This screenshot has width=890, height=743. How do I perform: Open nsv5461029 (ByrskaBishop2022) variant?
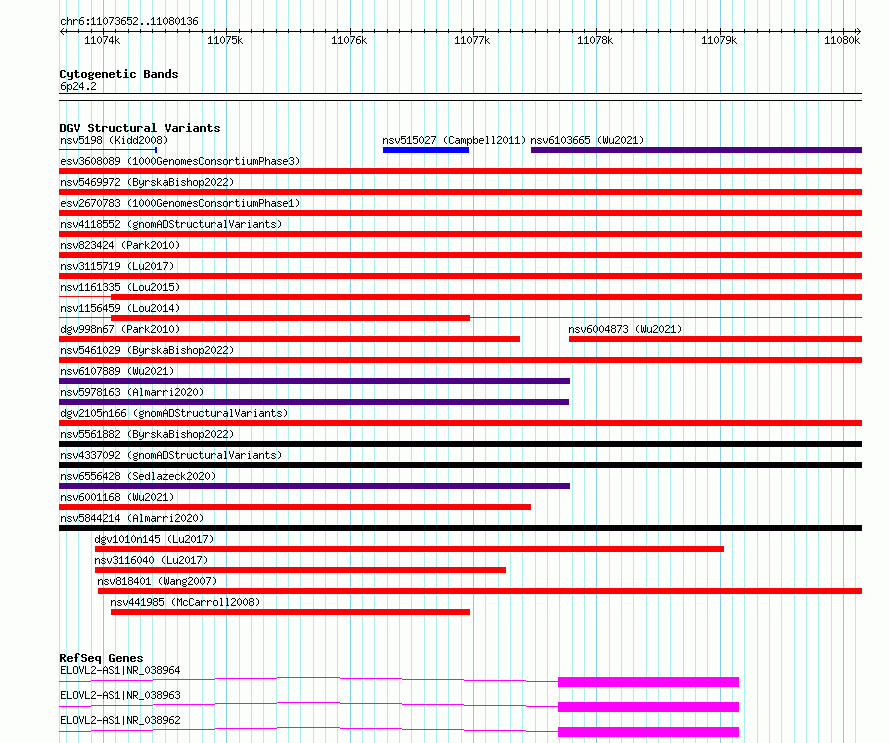pos(147,350)
